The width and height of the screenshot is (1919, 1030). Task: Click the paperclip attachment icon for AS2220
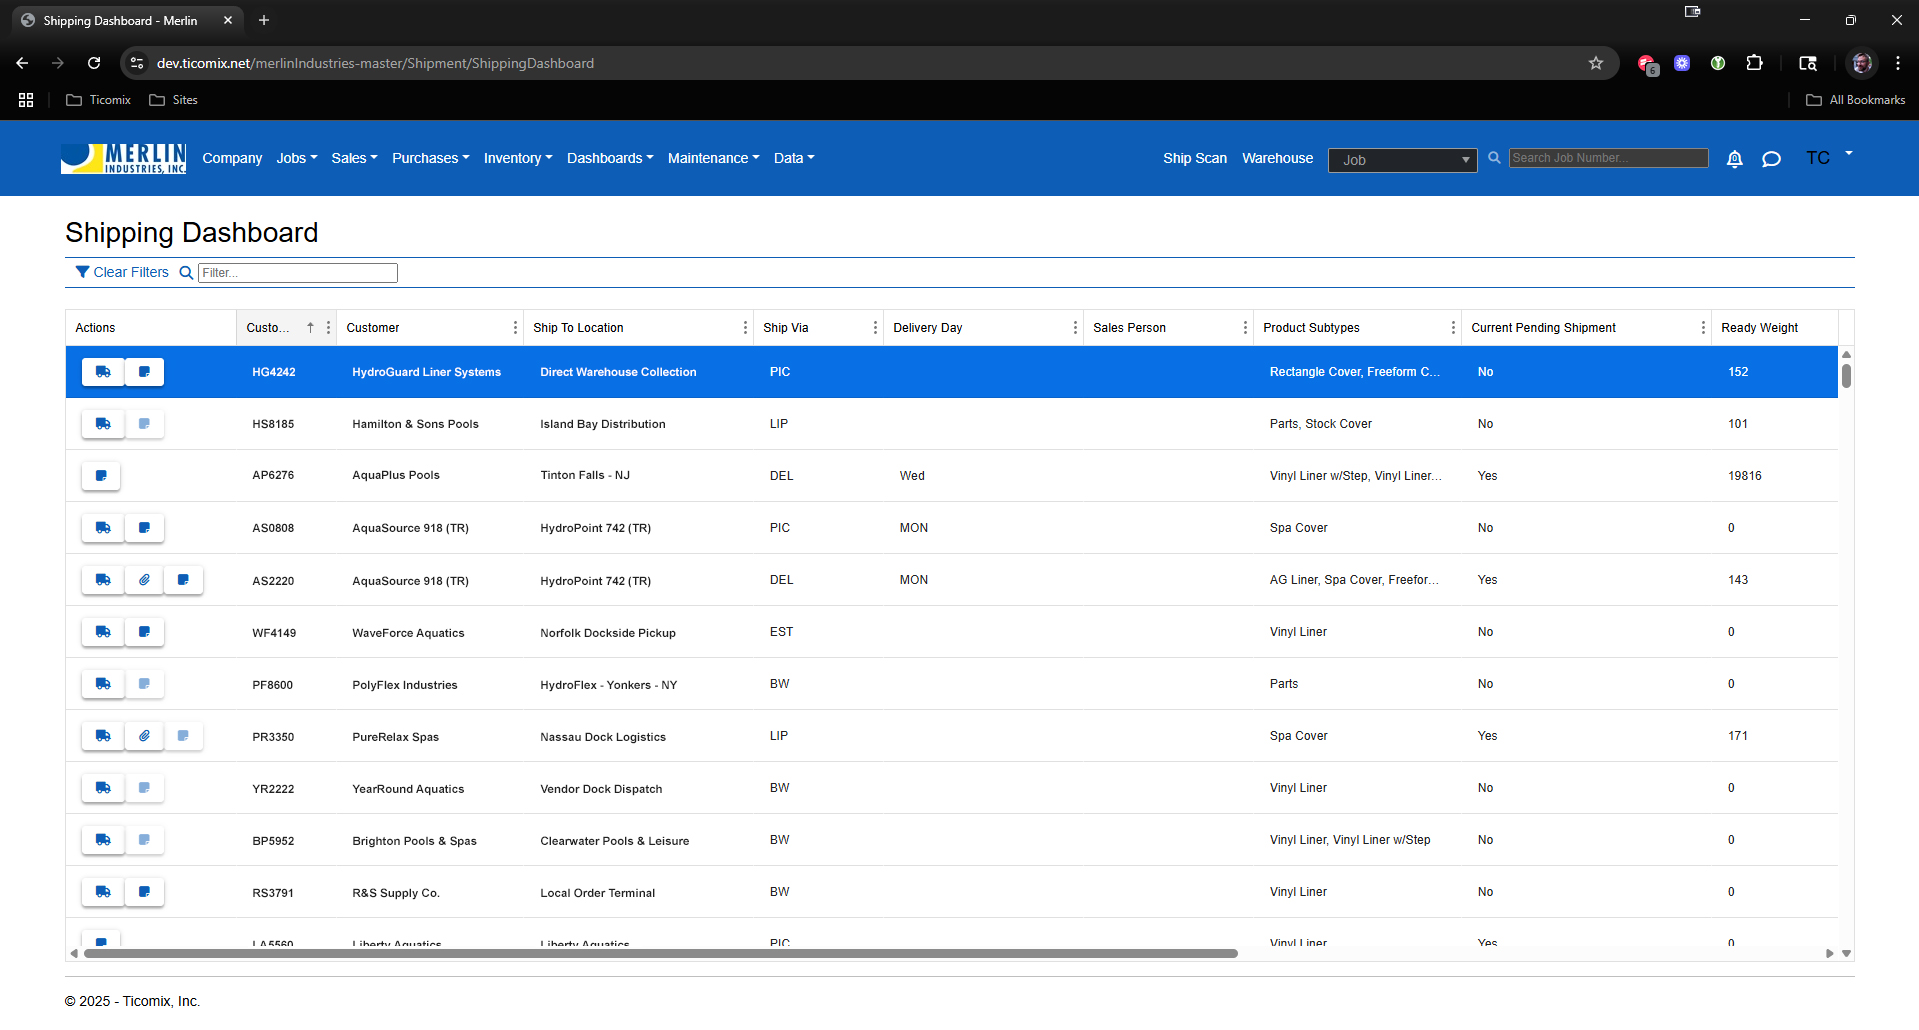[x=144, y=580]
